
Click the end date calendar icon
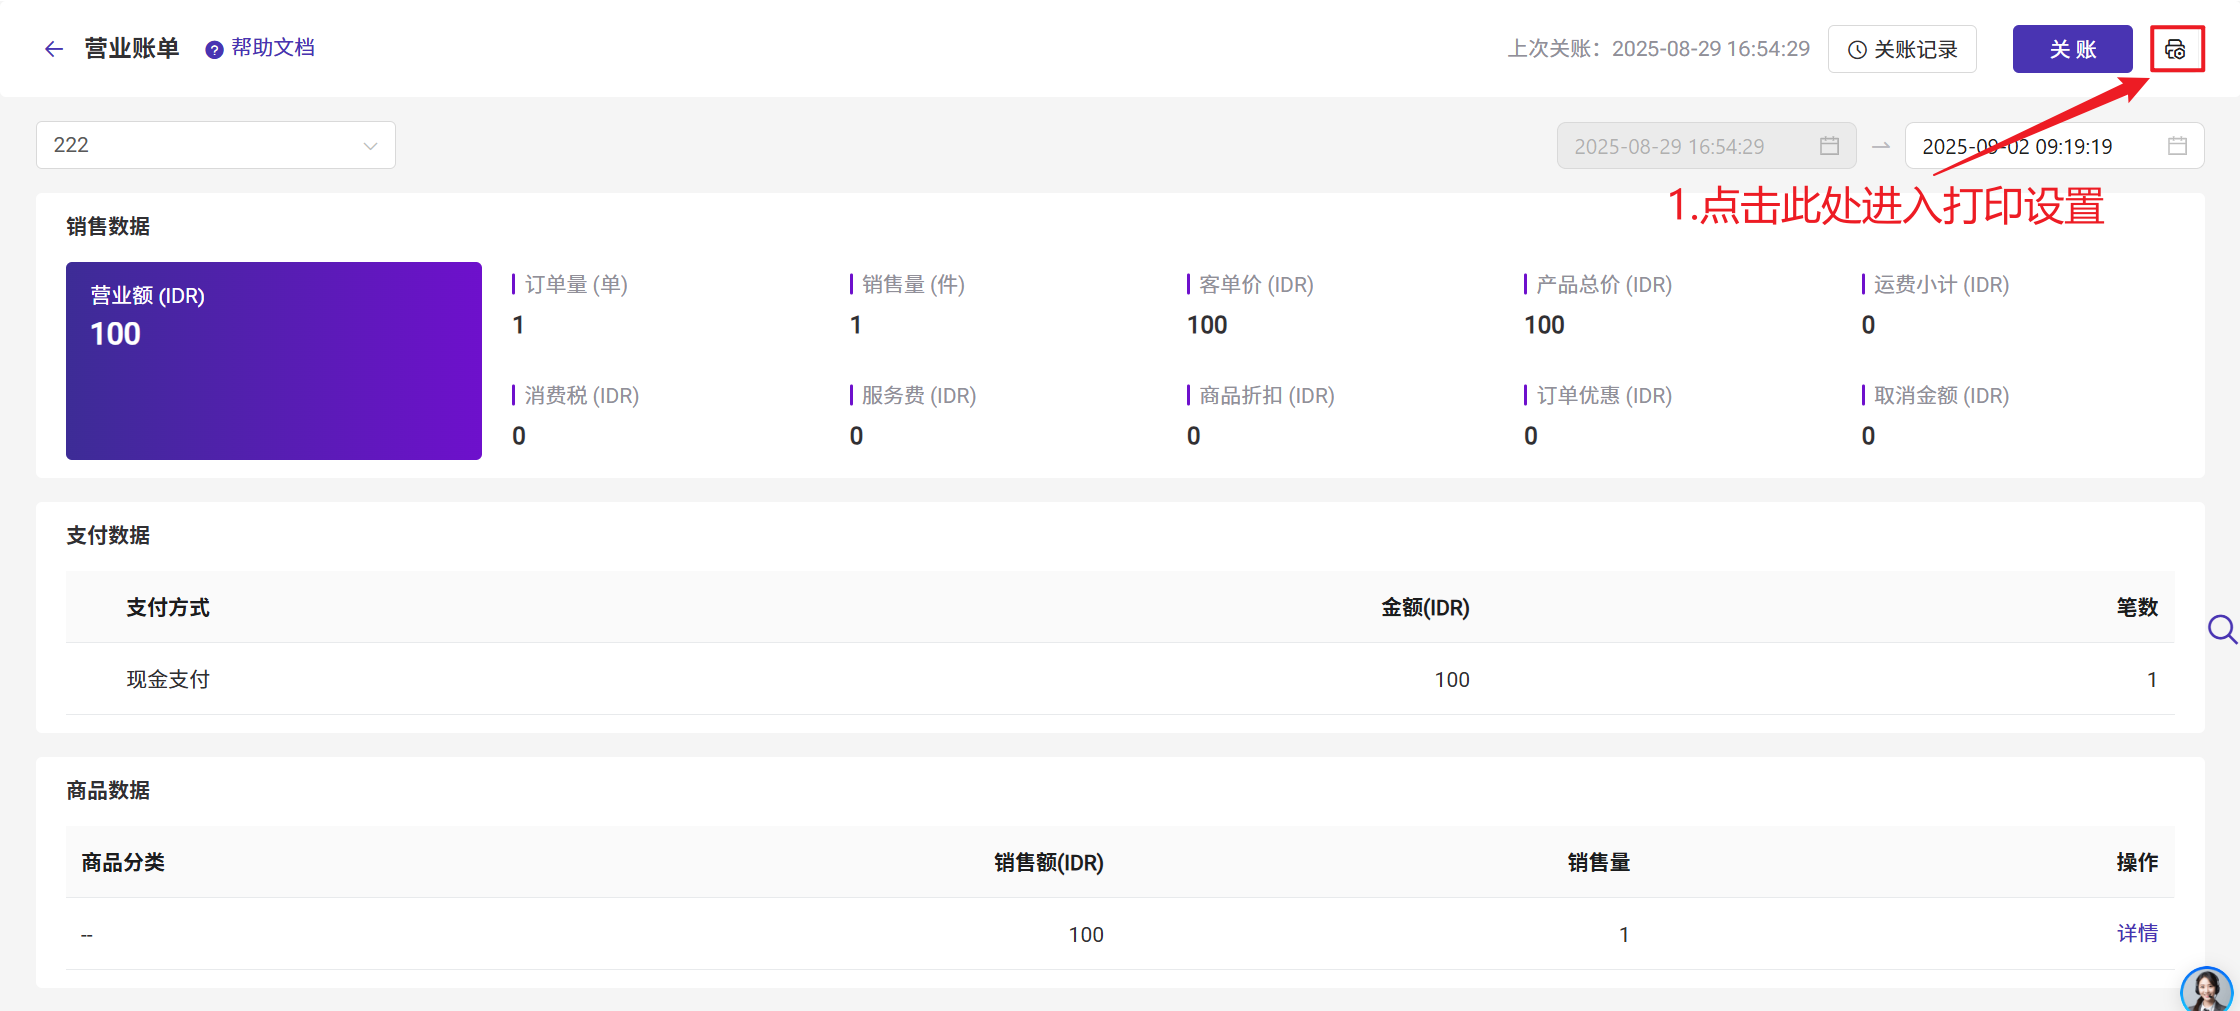point(2177,146)
